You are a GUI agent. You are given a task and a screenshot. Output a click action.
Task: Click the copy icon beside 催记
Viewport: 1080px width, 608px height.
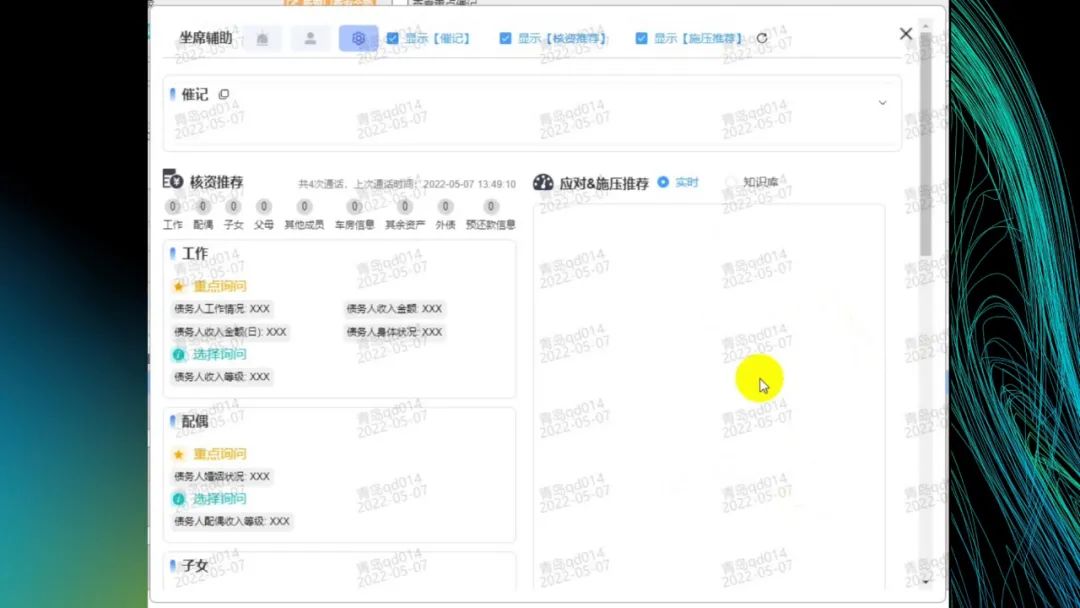(224, 95)
